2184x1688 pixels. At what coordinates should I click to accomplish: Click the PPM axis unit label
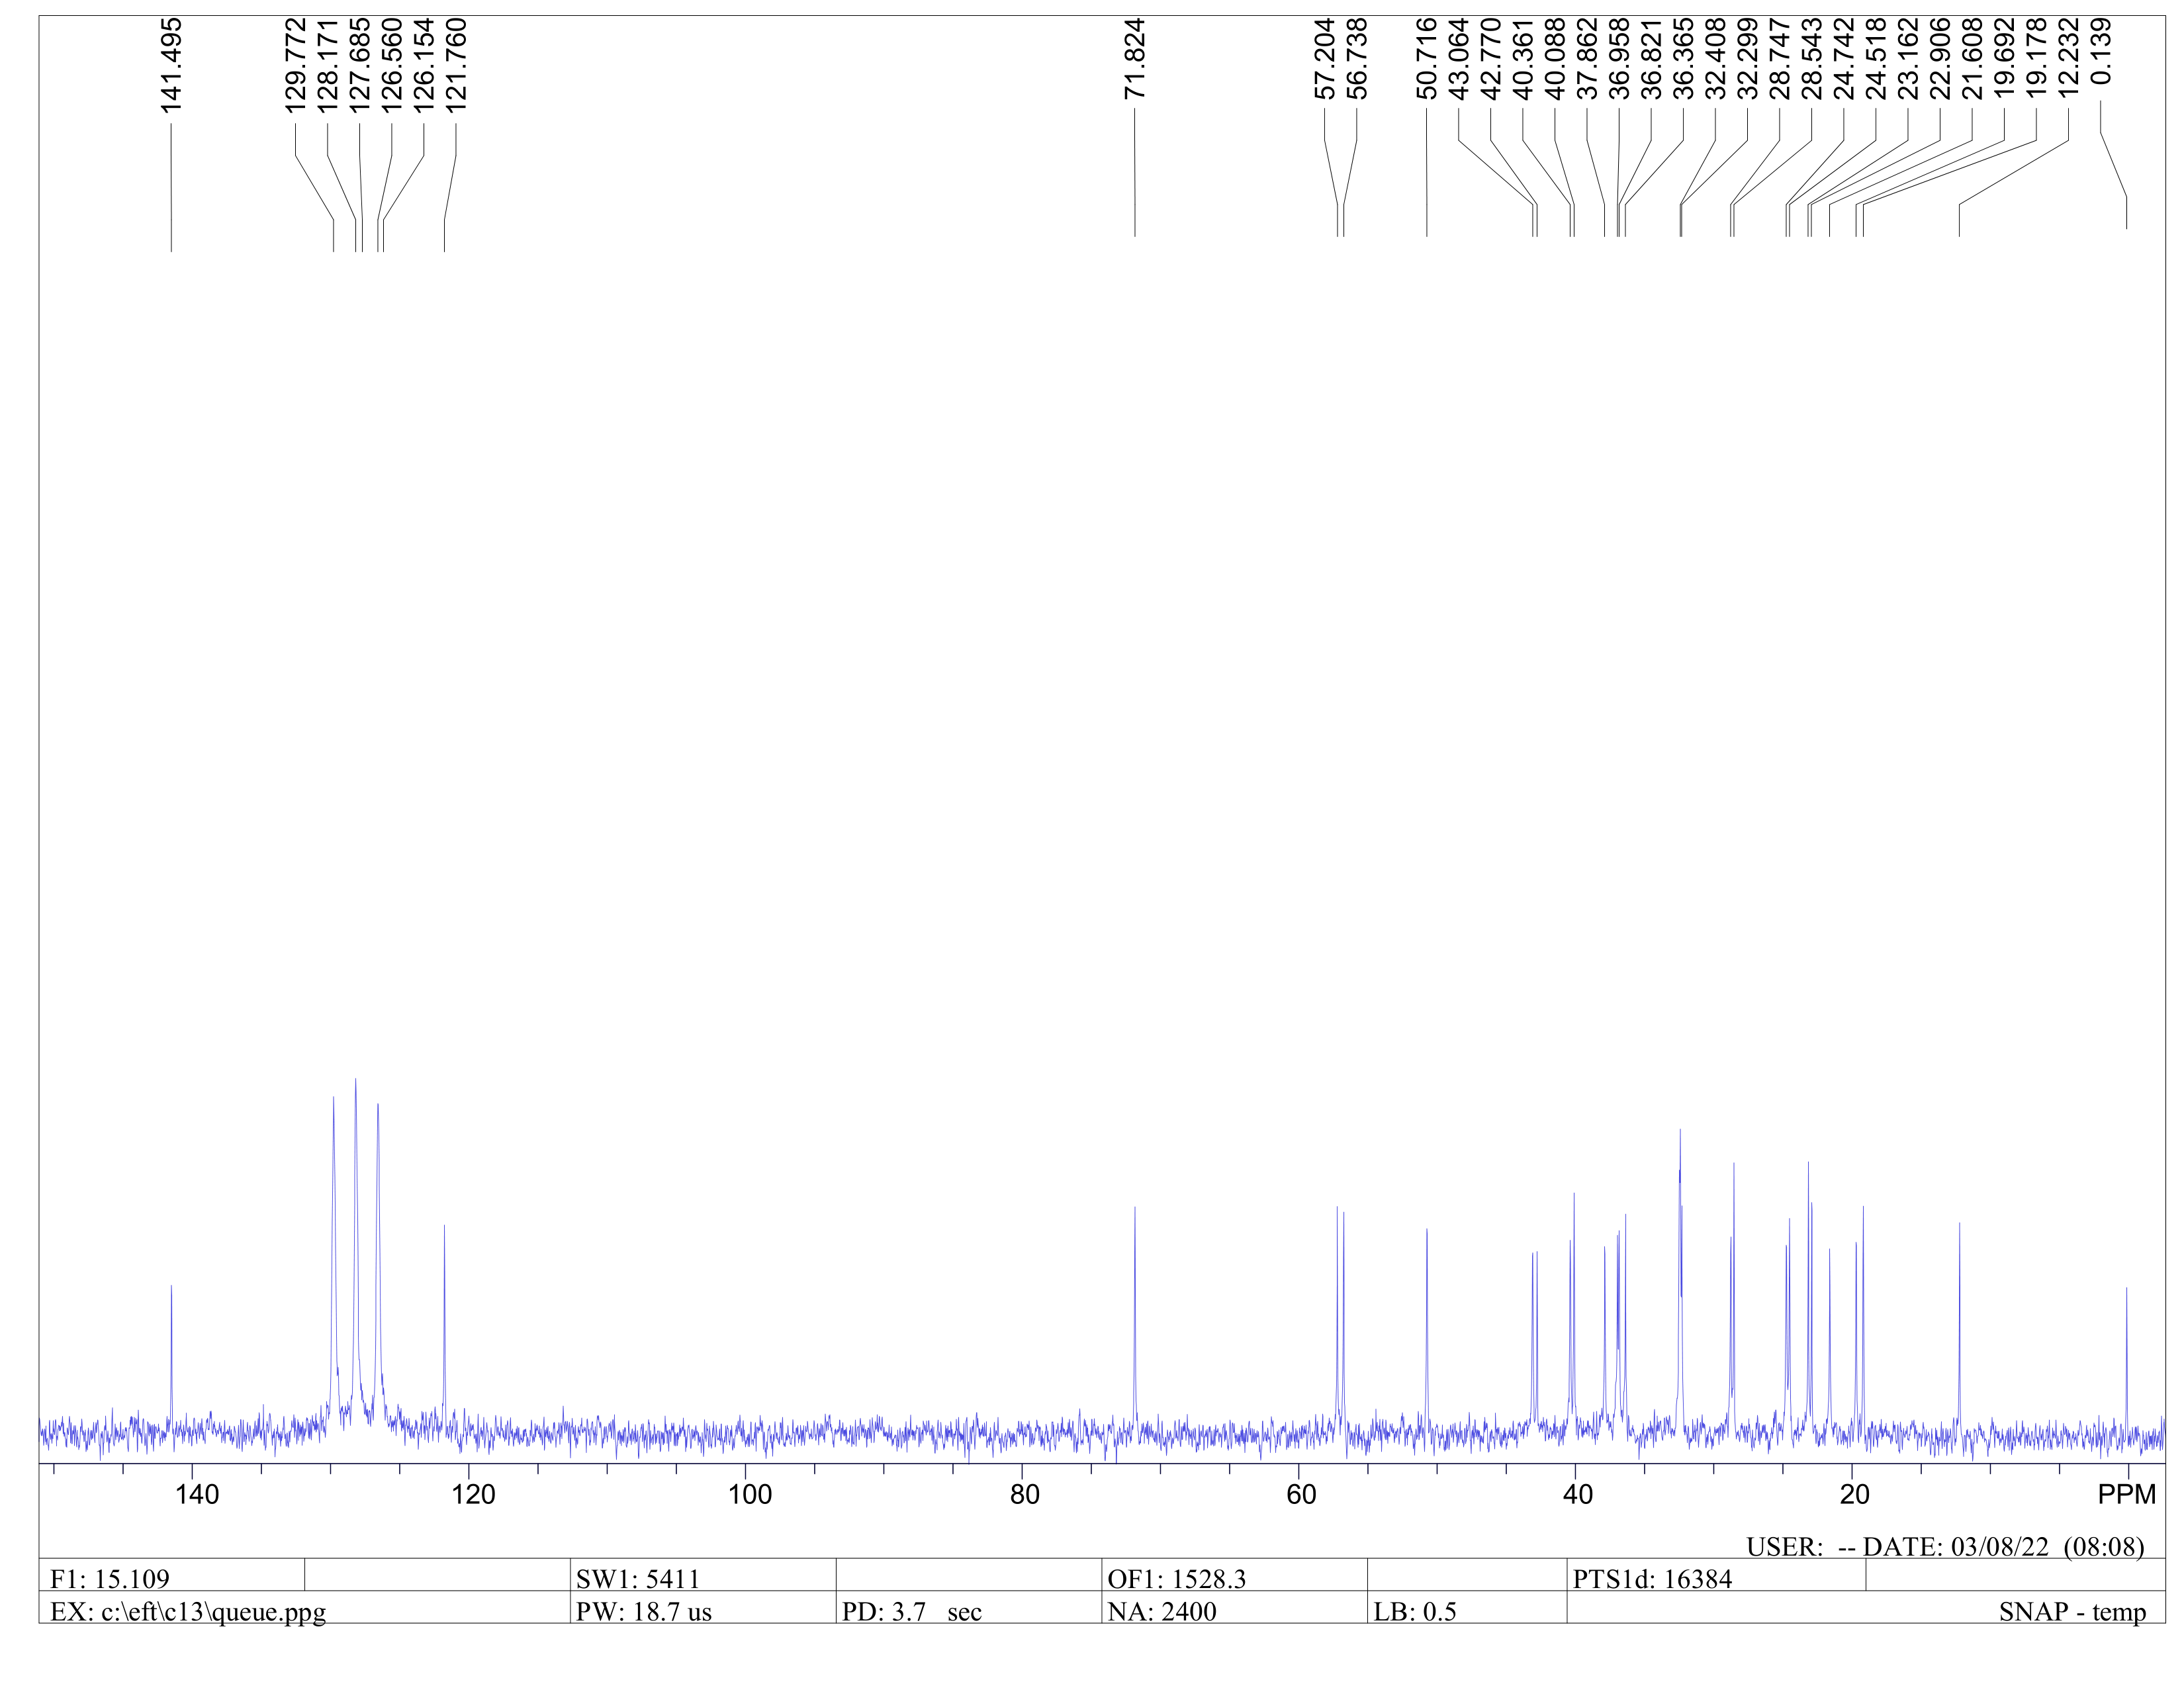[x=2127, y=1495]
